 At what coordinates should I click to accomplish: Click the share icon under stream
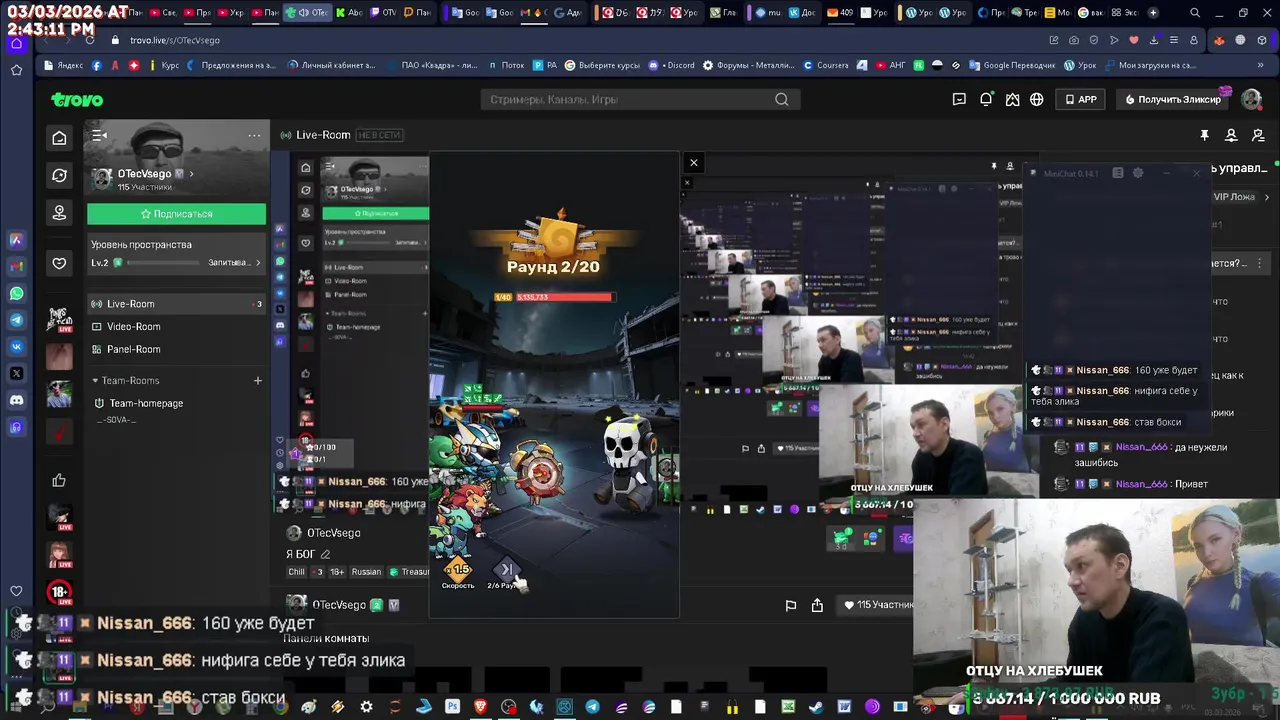point(817,605)
